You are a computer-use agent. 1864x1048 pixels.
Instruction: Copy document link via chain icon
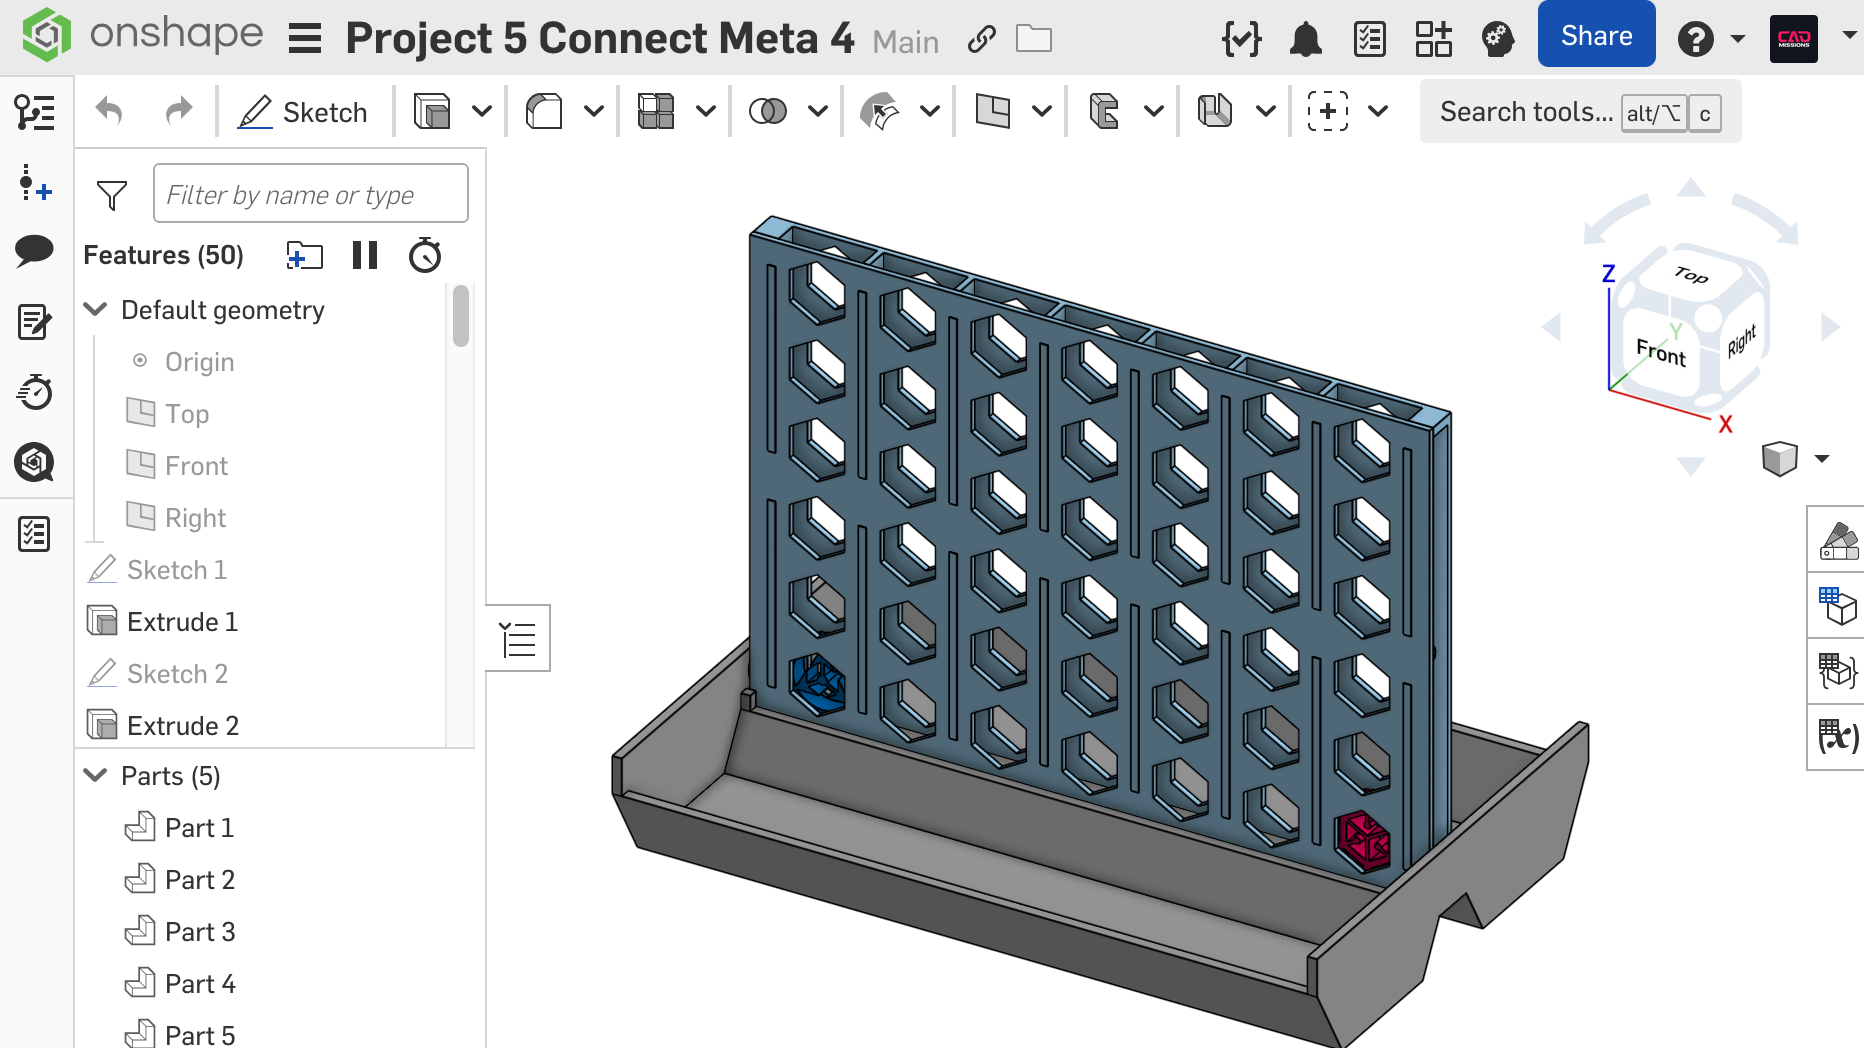pos(982,39)
